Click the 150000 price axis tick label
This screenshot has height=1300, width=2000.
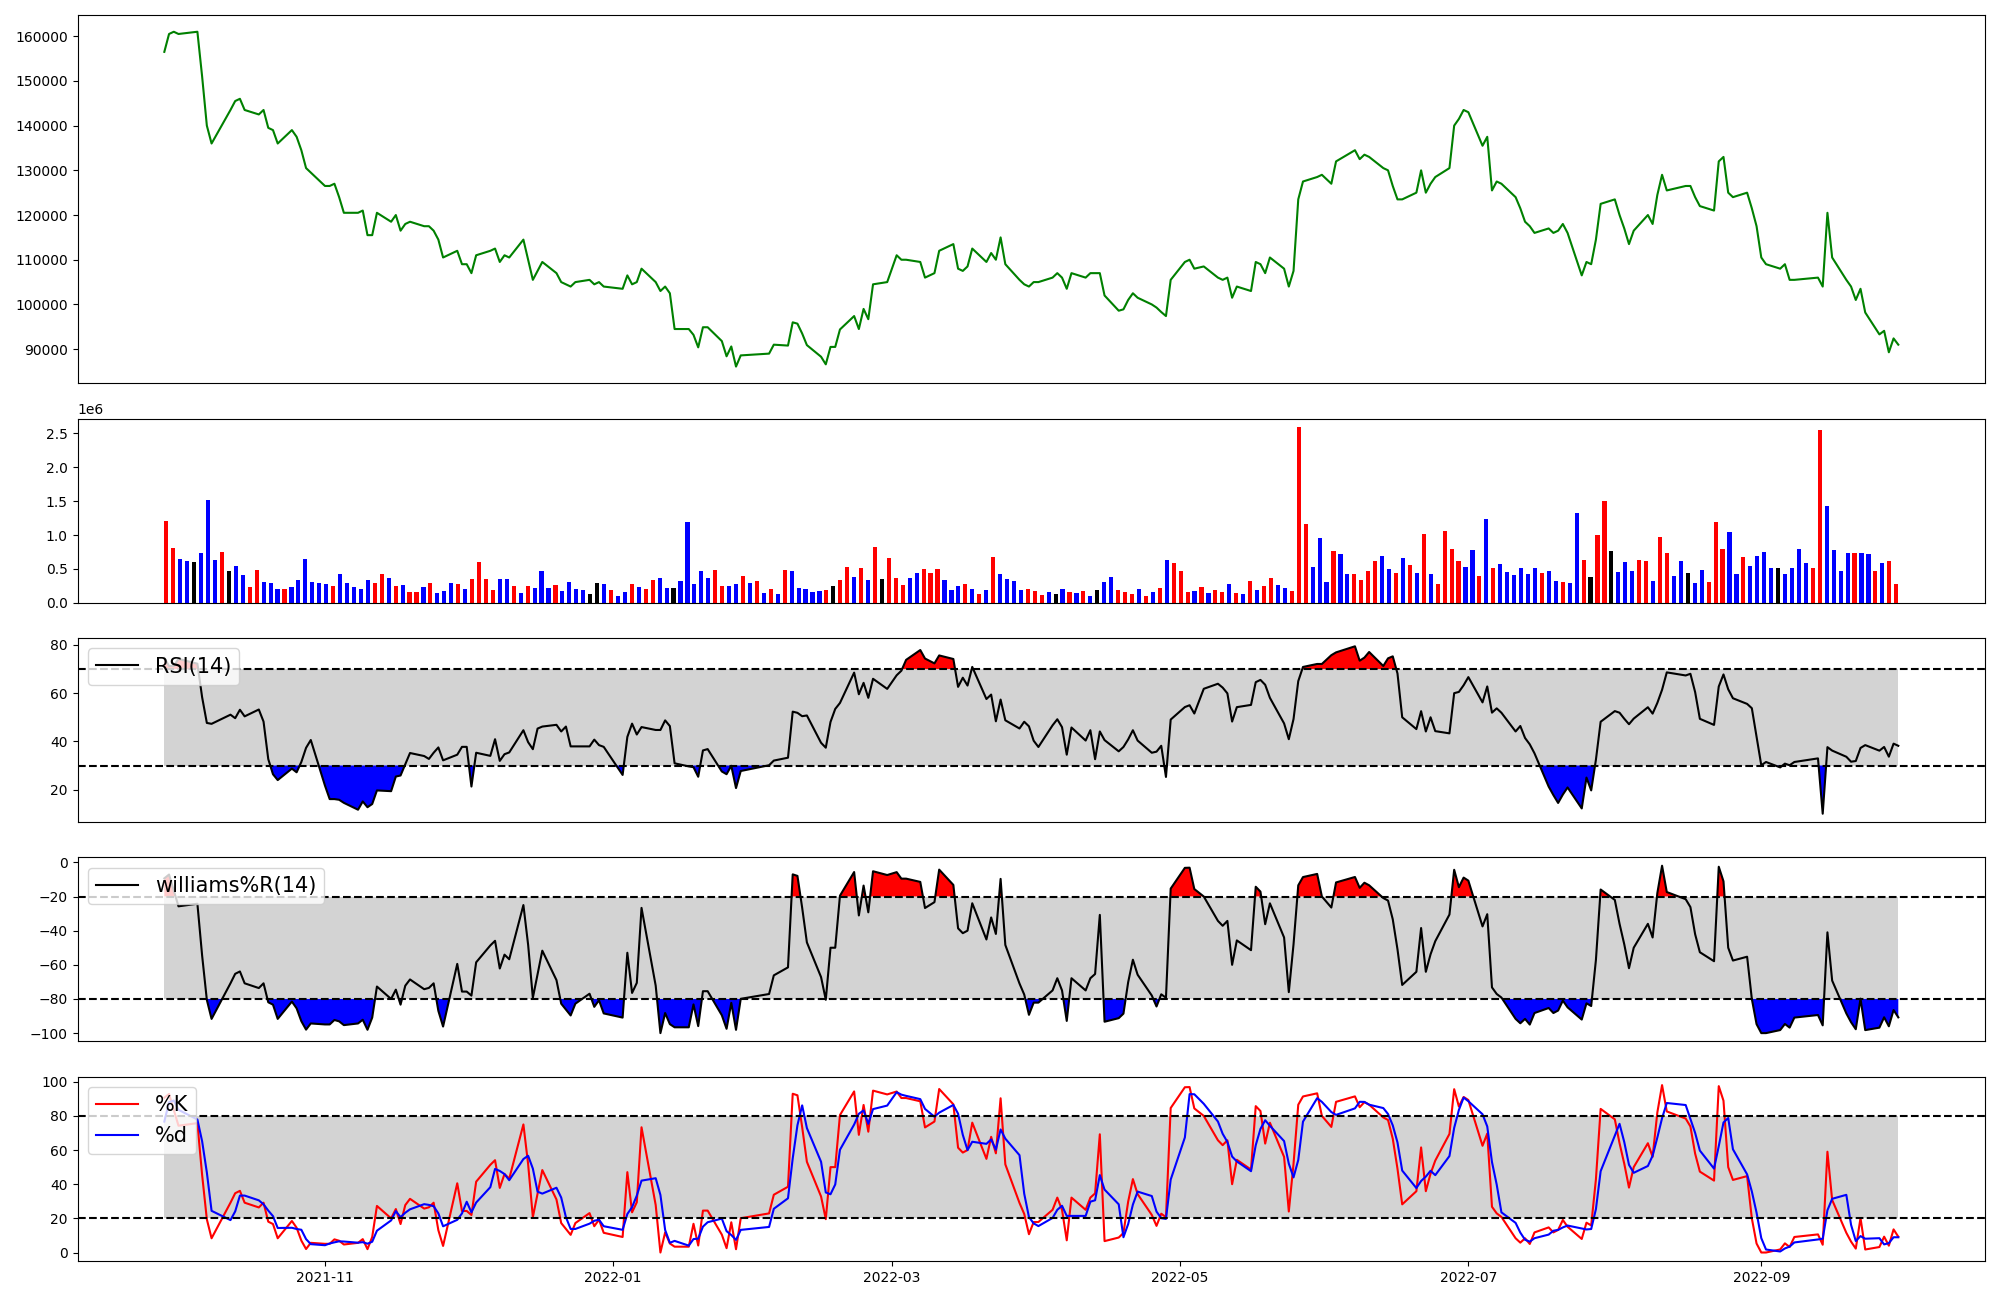[42, 82]
